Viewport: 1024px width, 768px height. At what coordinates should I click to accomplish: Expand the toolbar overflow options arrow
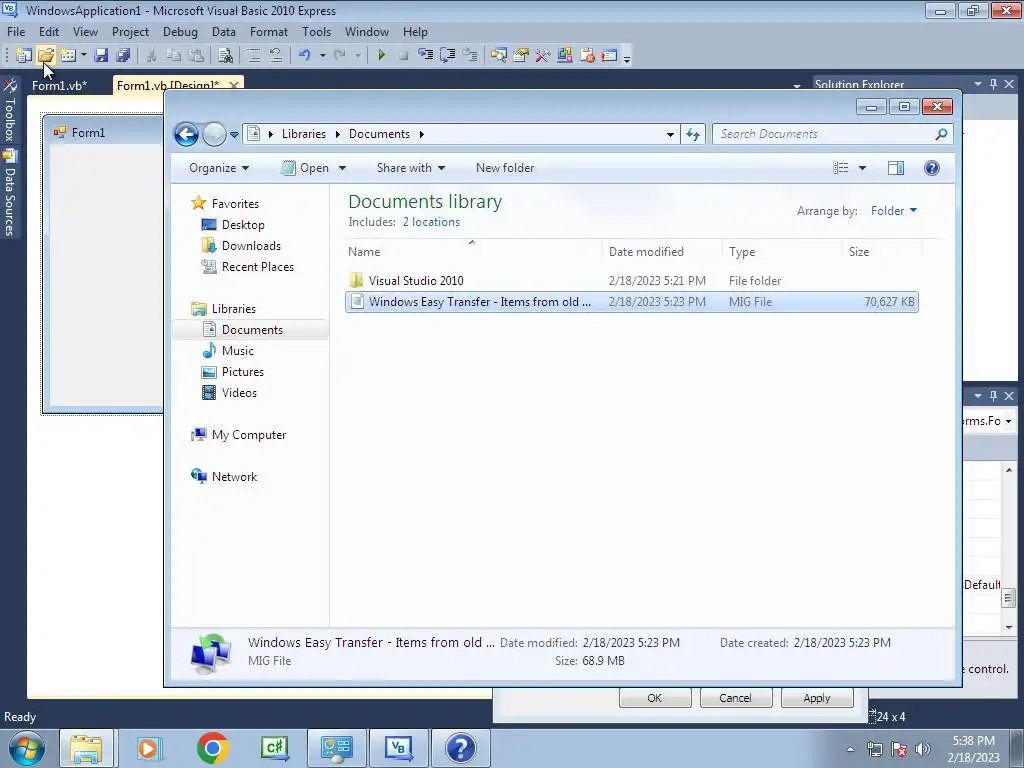627,59
